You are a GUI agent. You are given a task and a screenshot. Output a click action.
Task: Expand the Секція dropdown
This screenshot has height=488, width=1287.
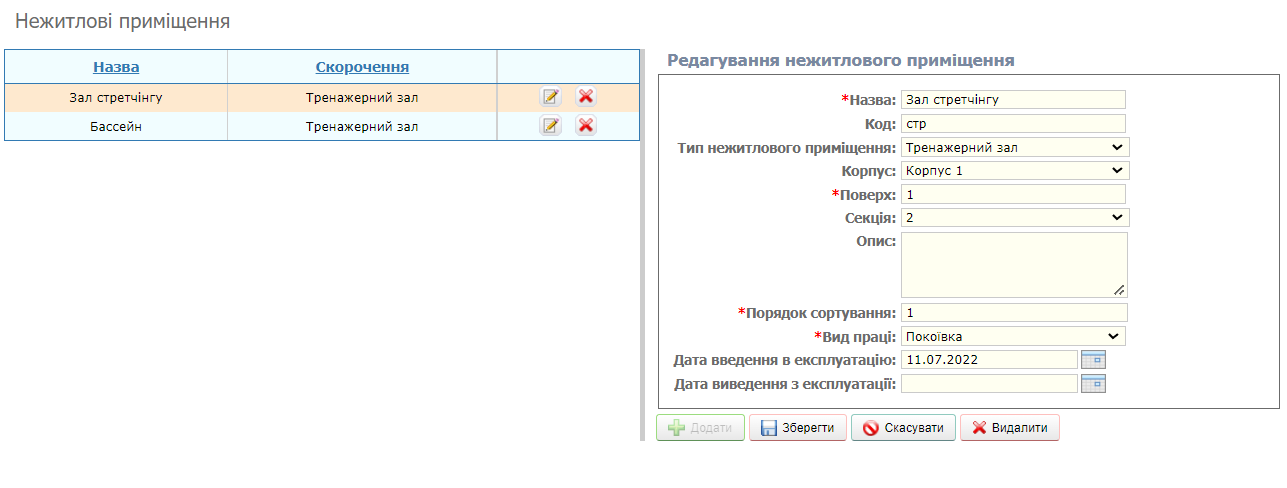[x=1014, y=218]
